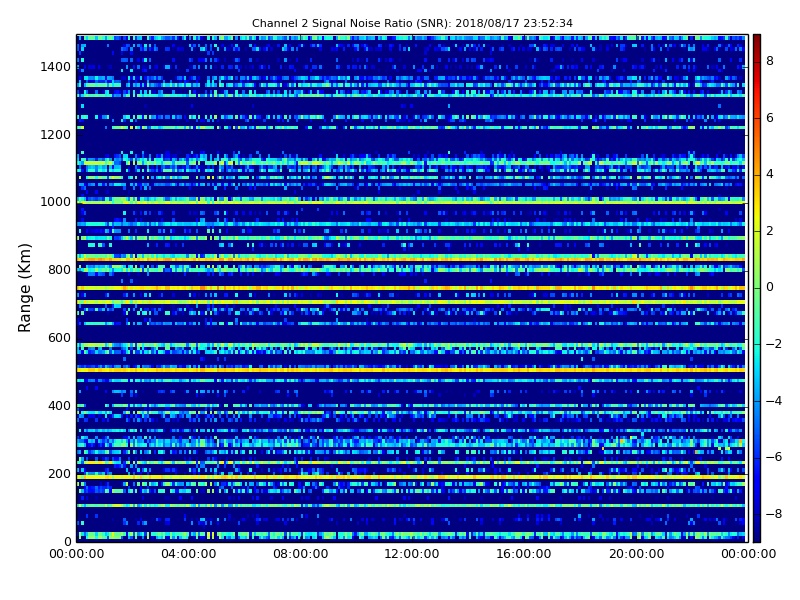Click the 20:00:00 time axis label
The image size is (800, 600).
637,554
